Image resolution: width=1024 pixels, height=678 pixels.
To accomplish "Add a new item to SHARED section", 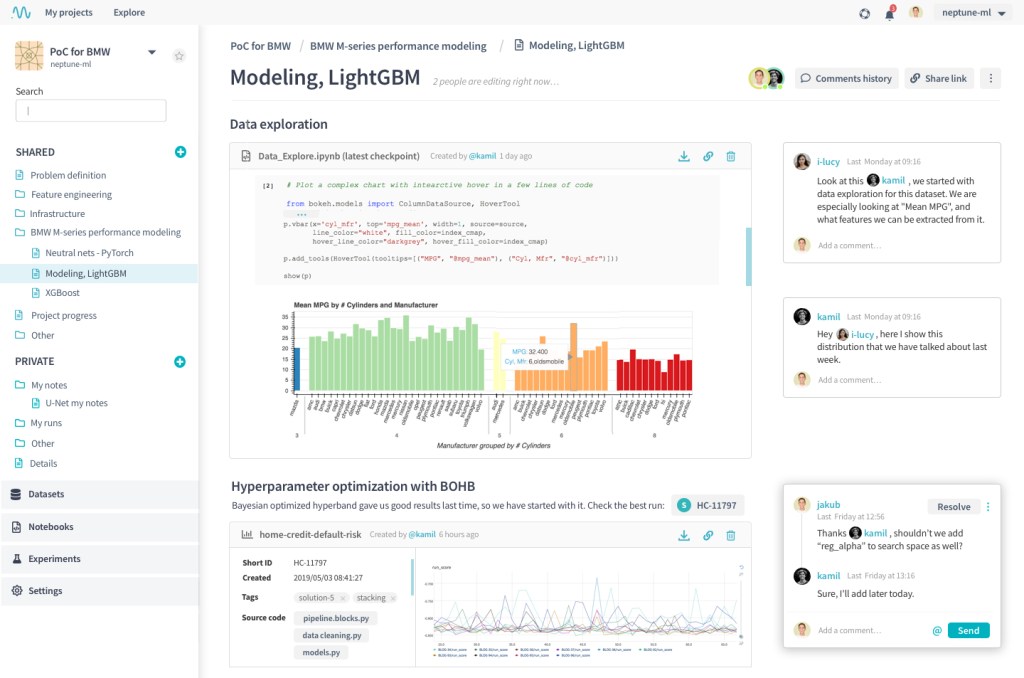I will pyautogui.click(x=180, y=152).
